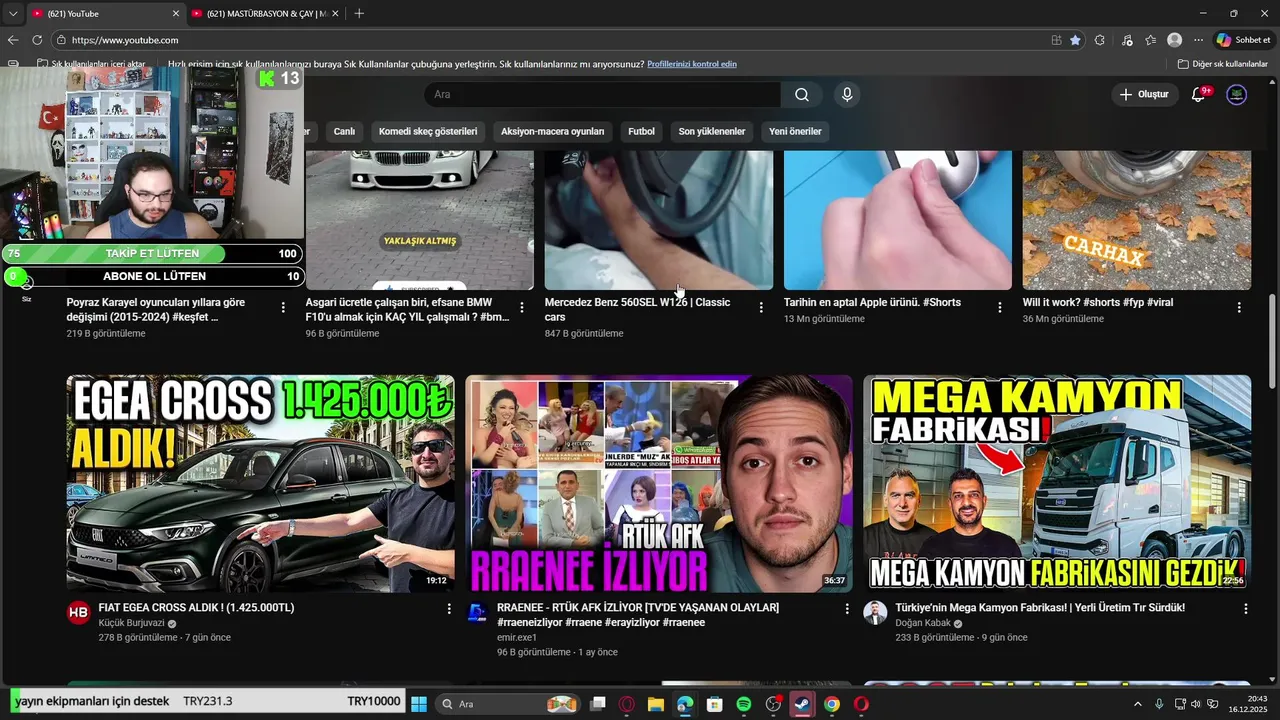Open Mercedes Benz 560SEL W126 title
The height and width of the screenshot is (720, 1280).
pos(638,309)
